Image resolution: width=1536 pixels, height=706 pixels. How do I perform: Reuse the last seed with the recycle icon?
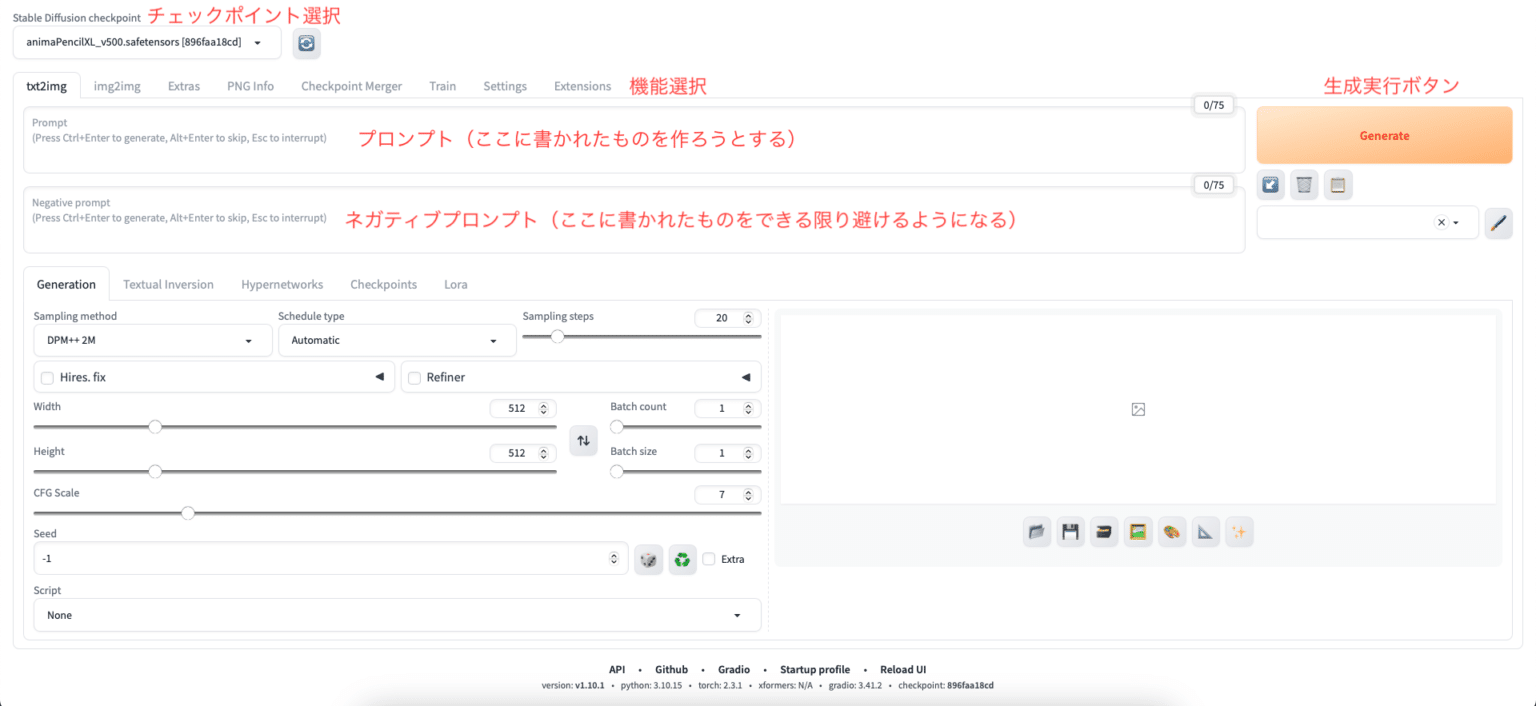point(683,559)
